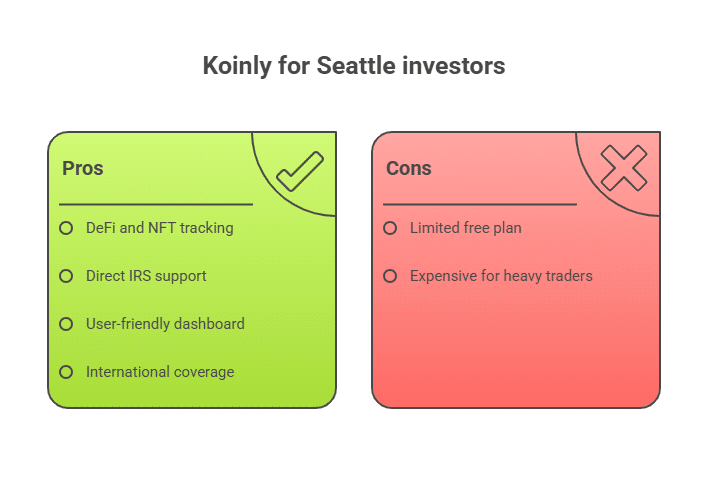
Task: Click the empty red area of Cons card
Action: [516, 348]
